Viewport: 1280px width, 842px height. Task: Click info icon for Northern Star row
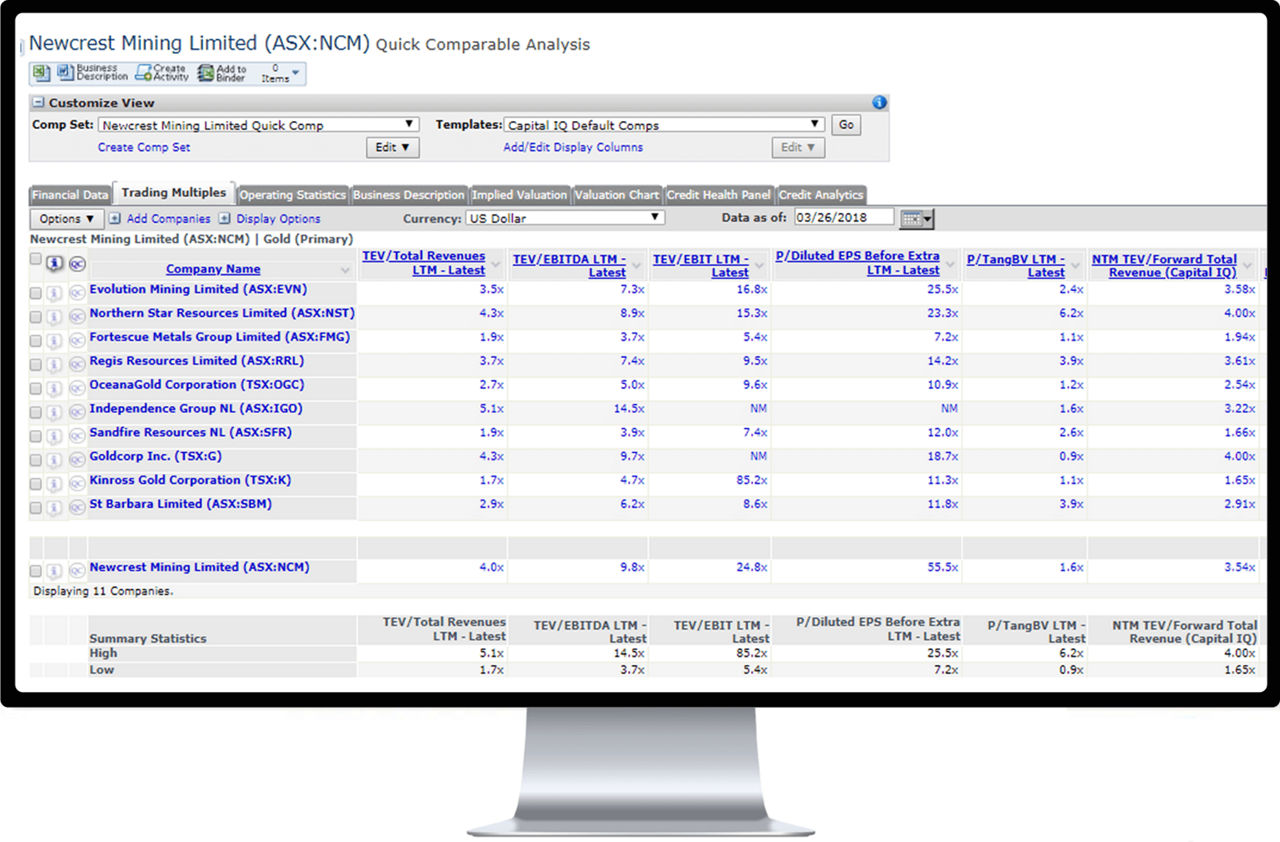(56, 317)
